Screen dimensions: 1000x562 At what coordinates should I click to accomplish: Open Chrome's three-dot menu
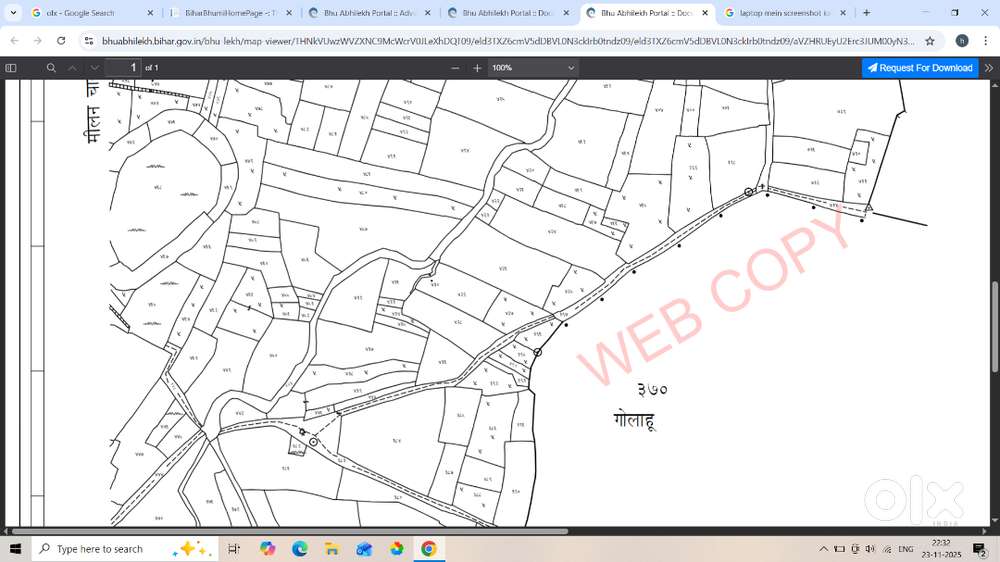pos(986,41)
